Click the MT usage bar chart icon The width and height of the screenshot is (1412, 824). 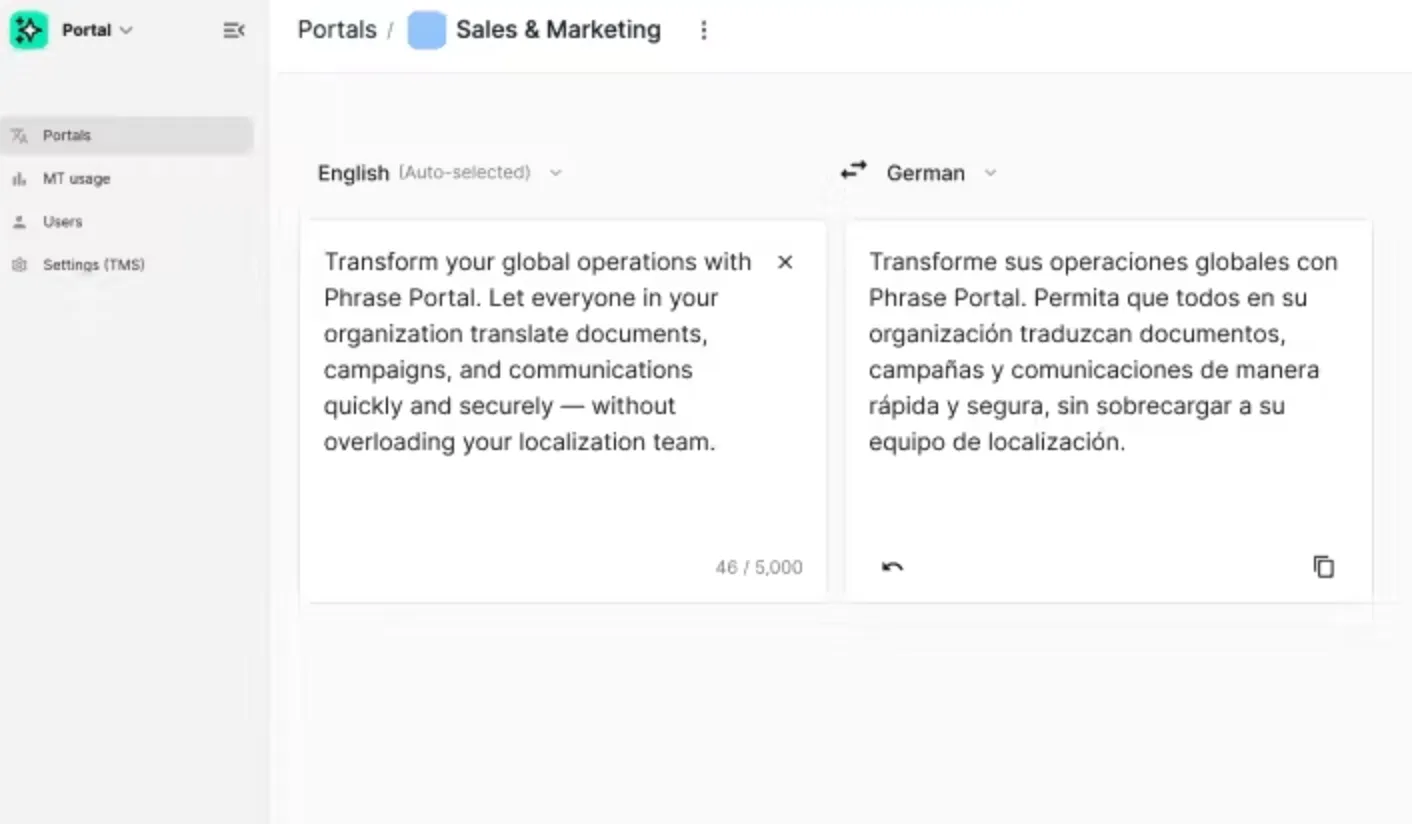[x=19, y=178]
